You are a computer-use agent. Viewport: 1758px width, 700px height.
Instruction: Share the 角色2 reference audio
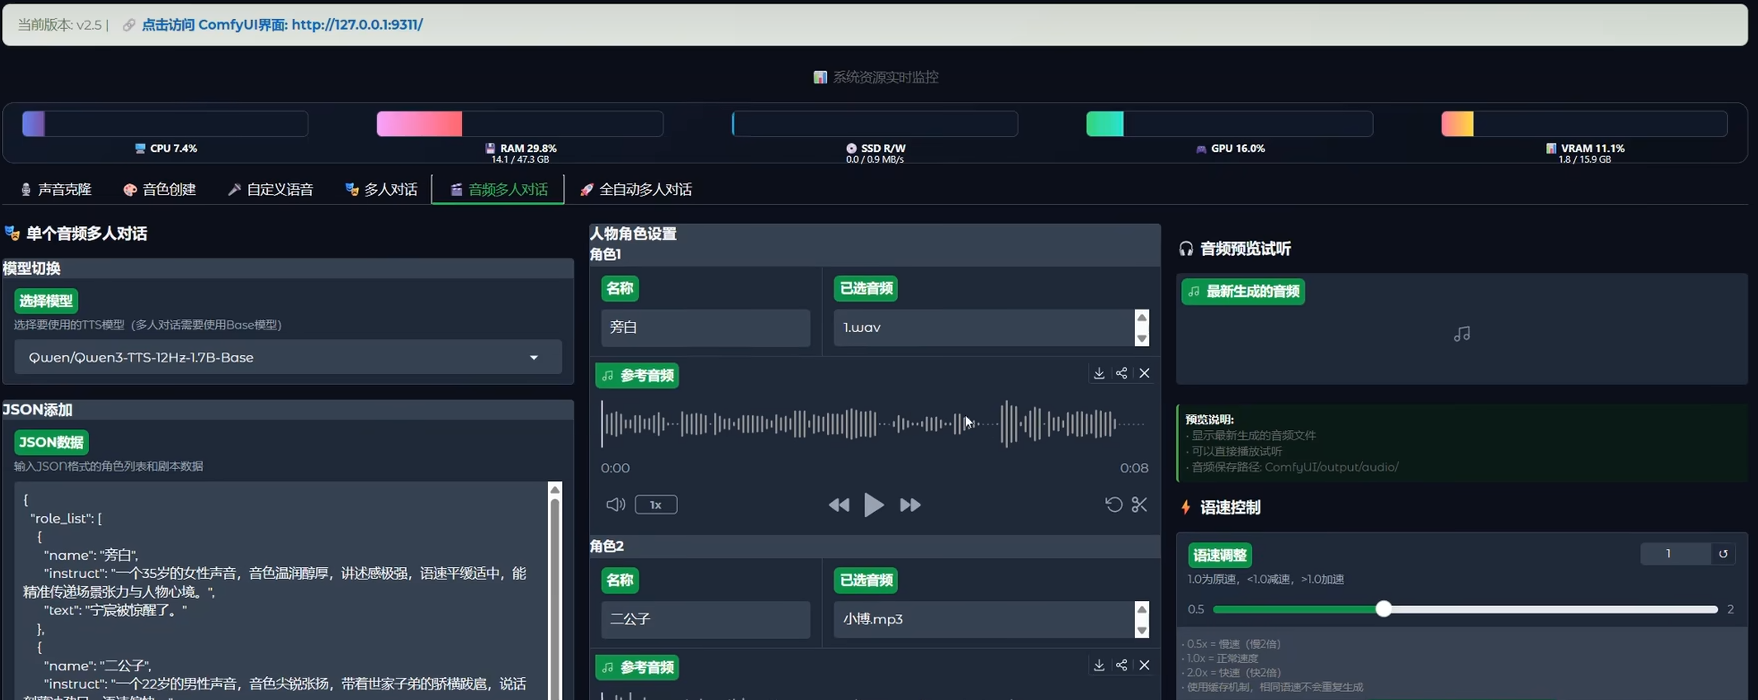[x=1122, y=665]
